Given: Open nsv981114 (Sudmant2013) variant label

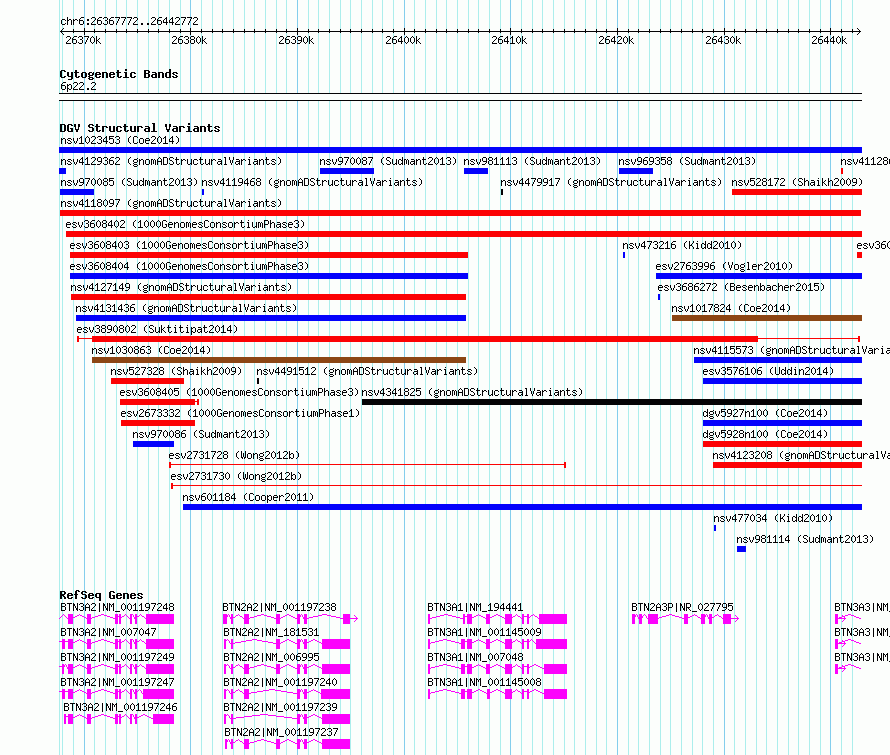Looking at the screenshot, I should click(x=805, y=539).
